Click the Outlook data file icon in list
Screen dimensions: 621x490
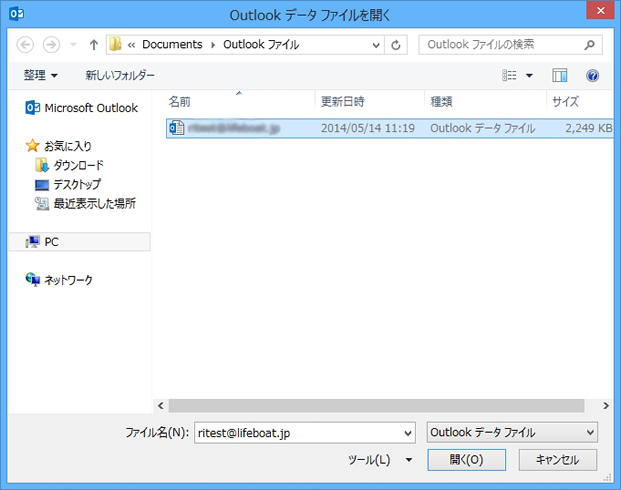(x=177, y=128)
